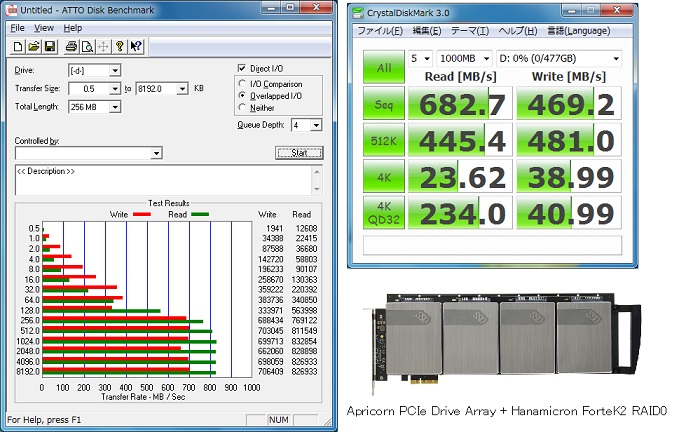Activate context help arrow-question icon
Image resolution: width=679 pixels, height=432 pixels.
click(136, 46)
